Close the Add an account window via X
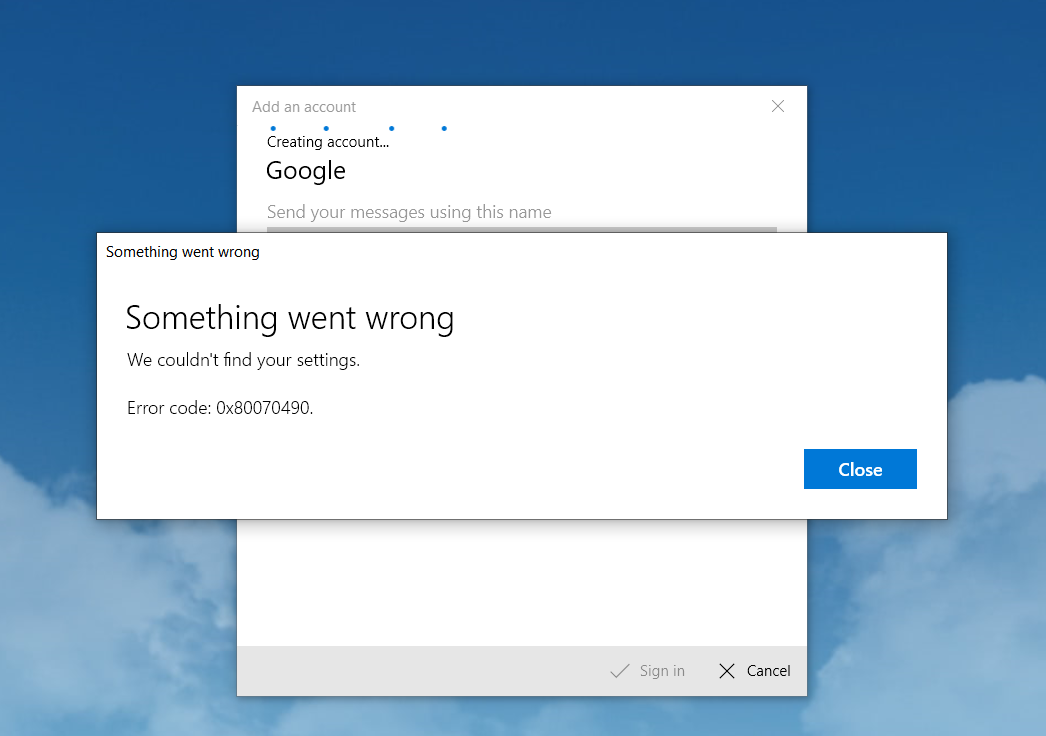1046x736 pixels. coord(778,106)
